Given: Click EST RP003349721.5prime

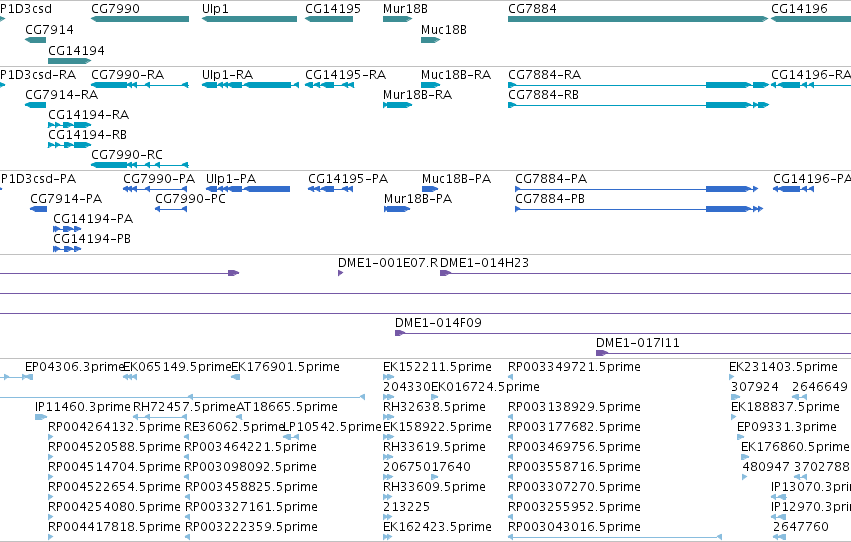Looking at the screenshot, I should click(574, 367).
